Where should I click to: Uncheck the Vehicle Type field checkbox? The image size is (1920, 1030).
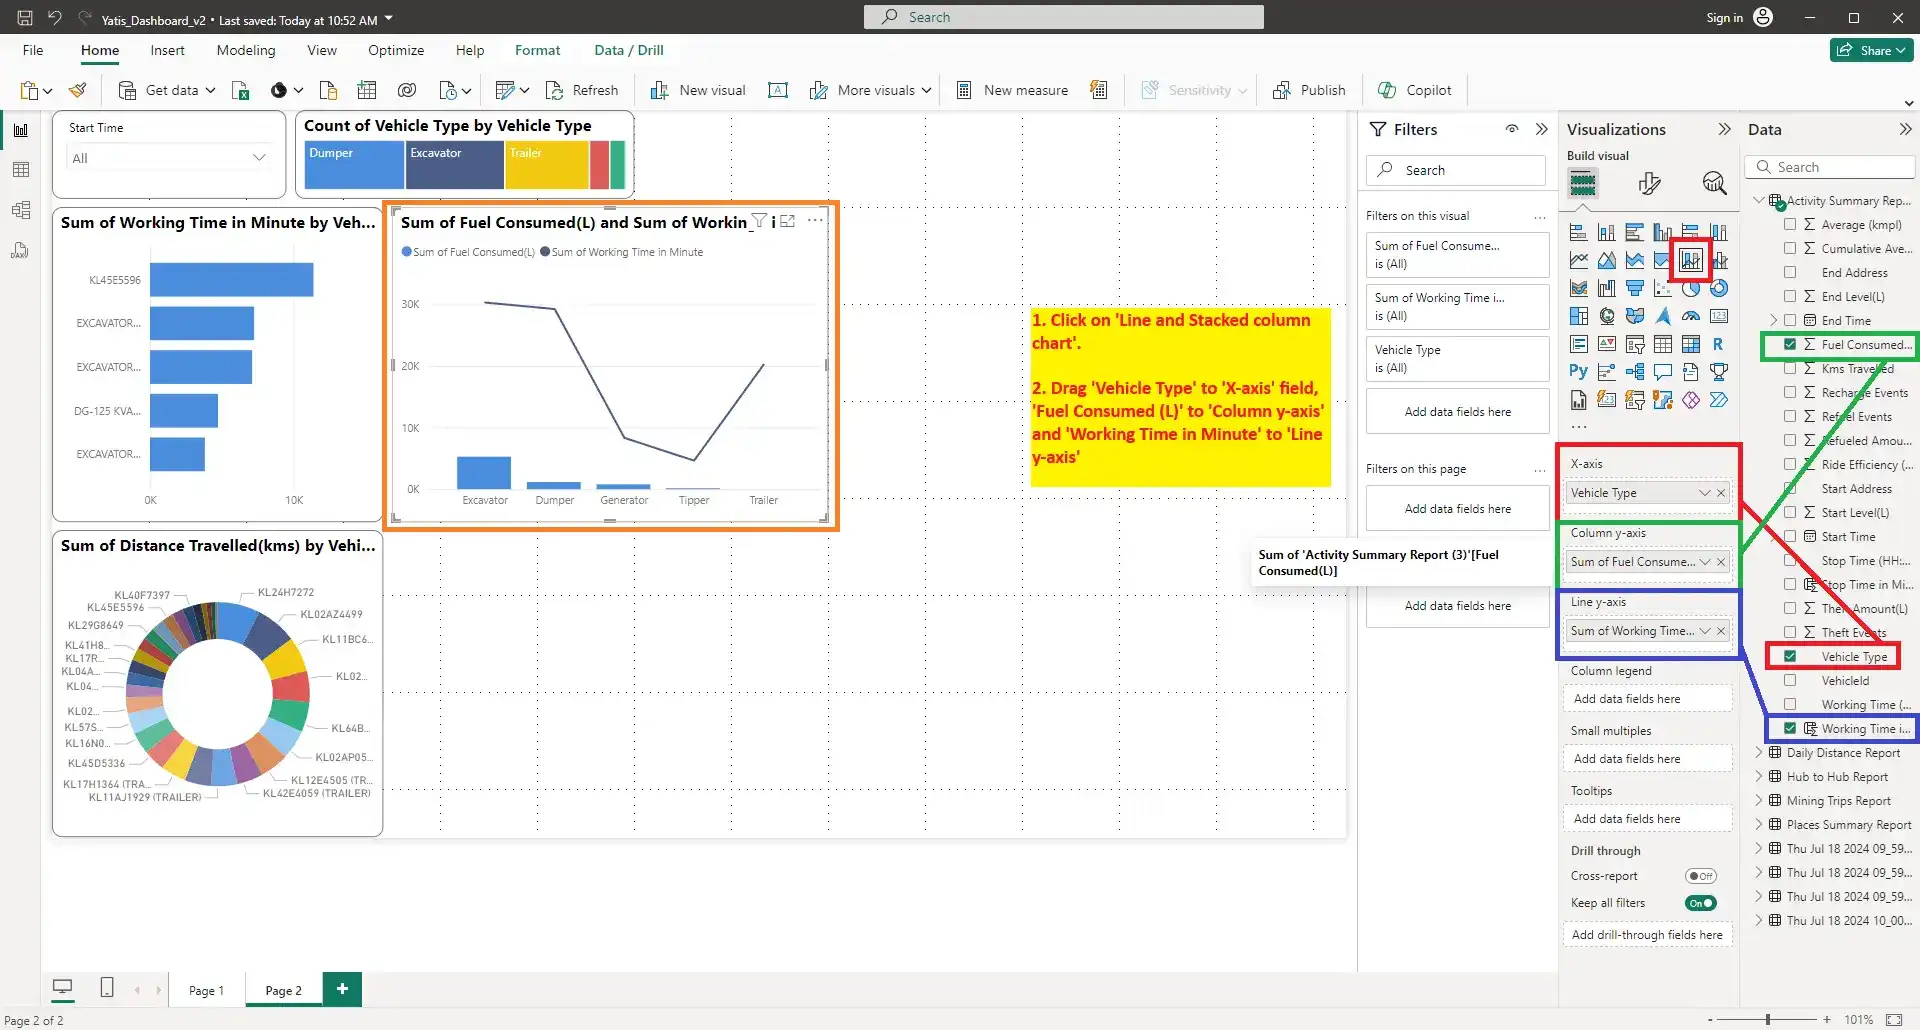tap(1790, 657)
